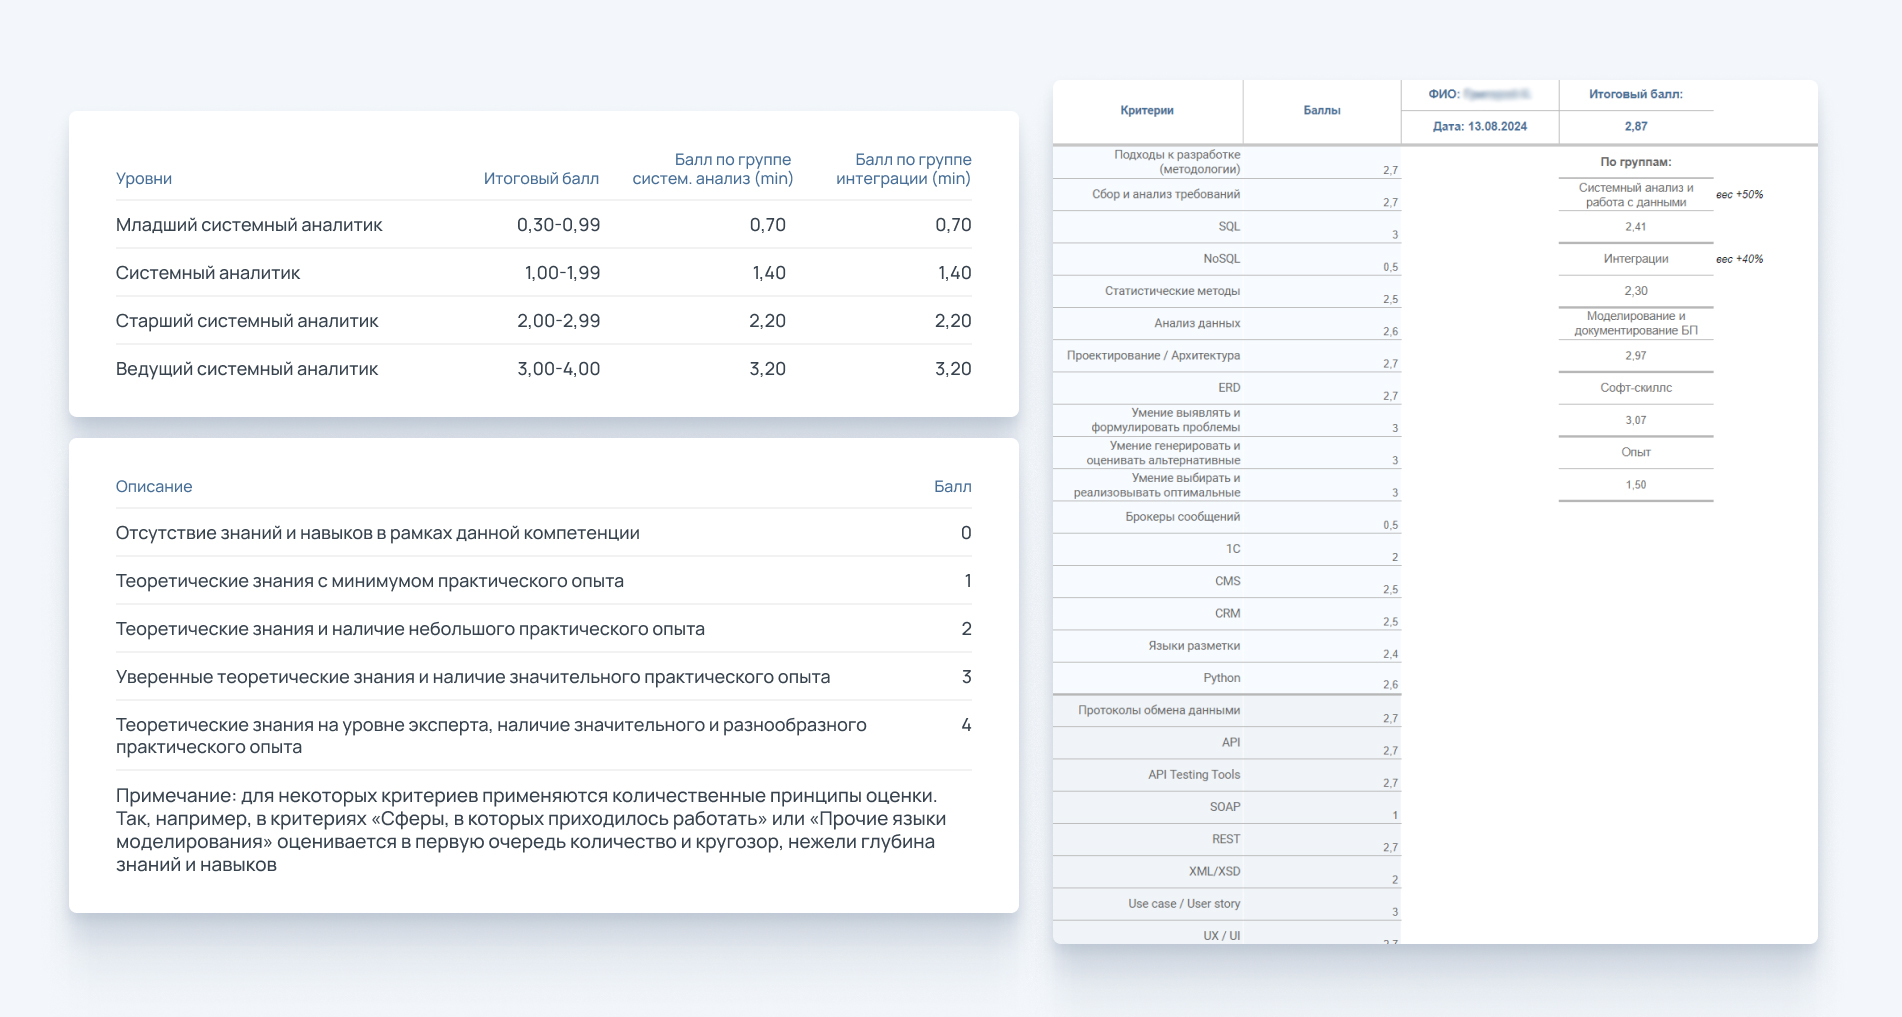Select 'Проектирование / Архитектура' criterion

[1153, 356]
